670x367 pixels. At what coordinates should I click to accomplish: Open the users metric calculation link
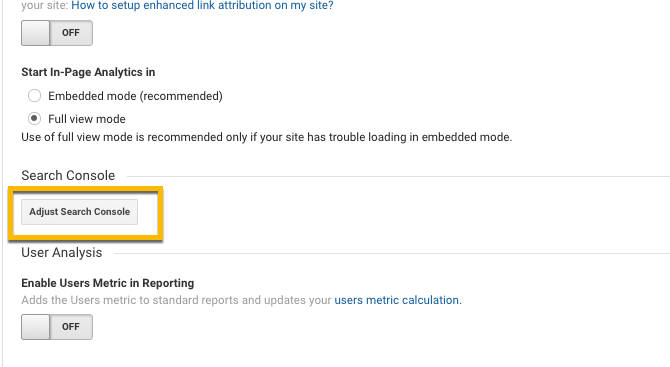398,300
